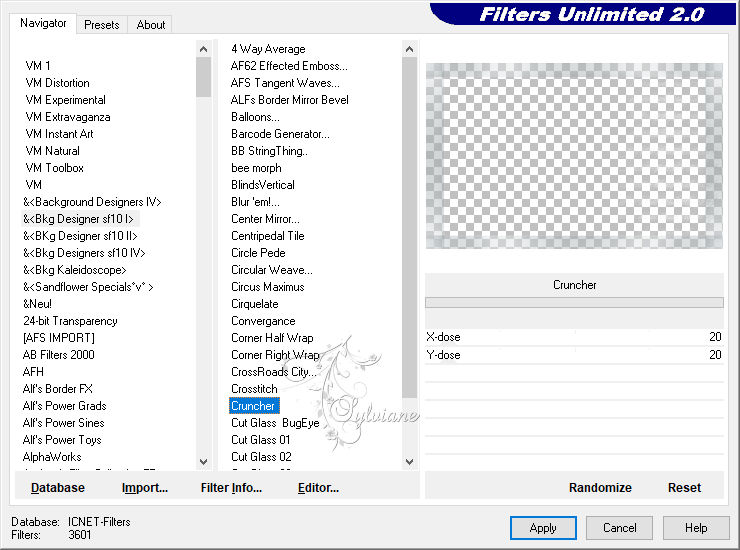Pick ALFs Border Mirror Bevel filter
Image resolution: width=740 pixels, height=550 pixels.
290,100
